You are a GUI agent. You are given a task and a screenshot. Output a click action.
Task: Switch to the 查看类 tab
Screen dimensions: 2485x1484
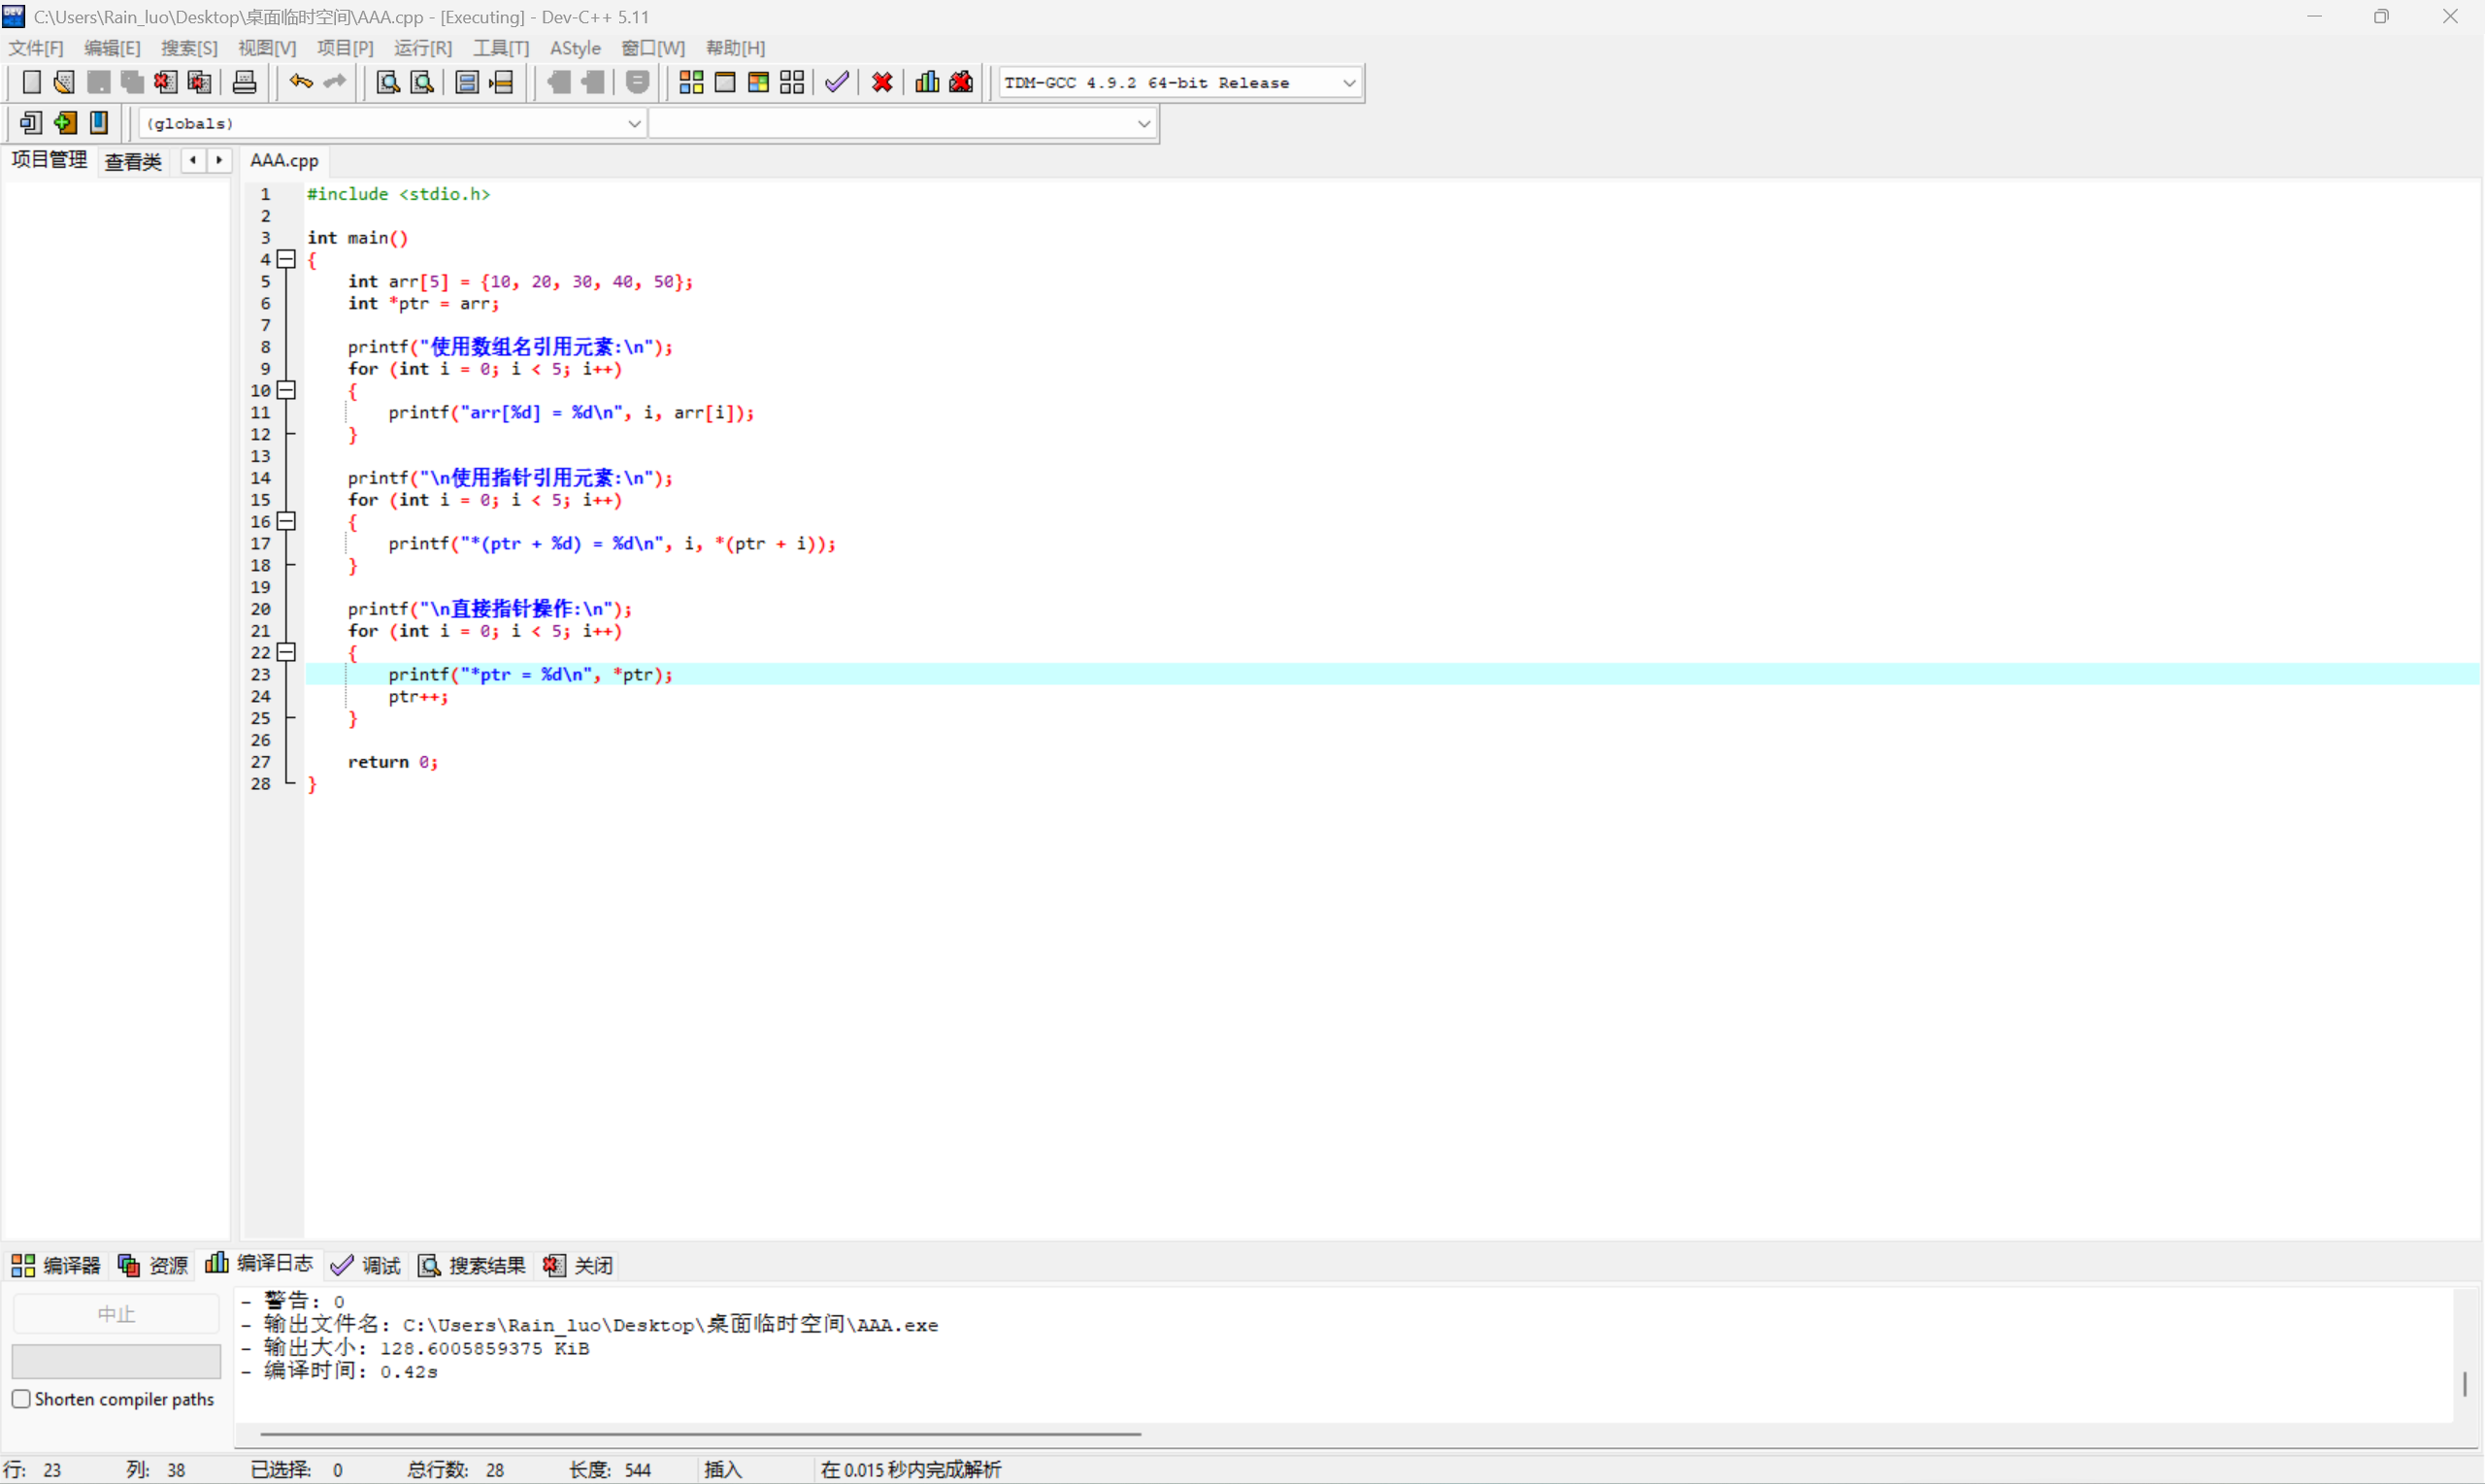coord(133,161)
